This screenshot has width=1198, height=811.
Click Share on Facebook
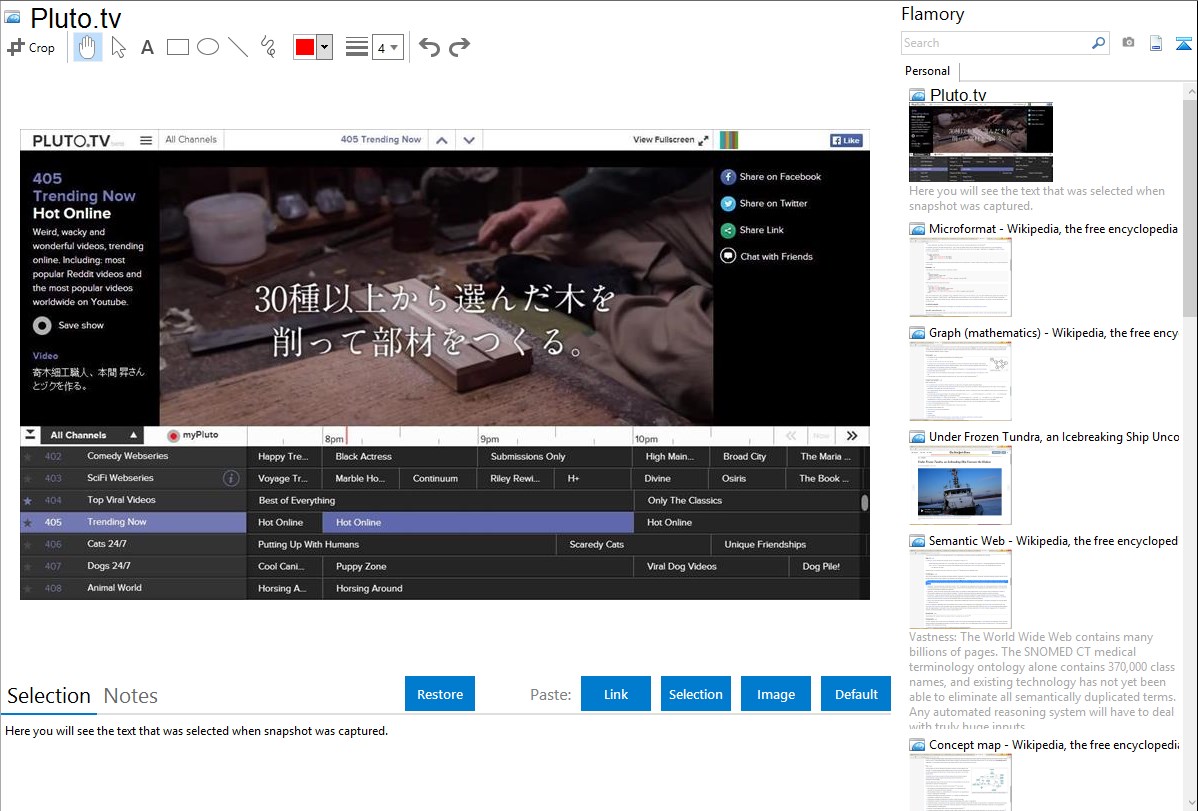771,177
